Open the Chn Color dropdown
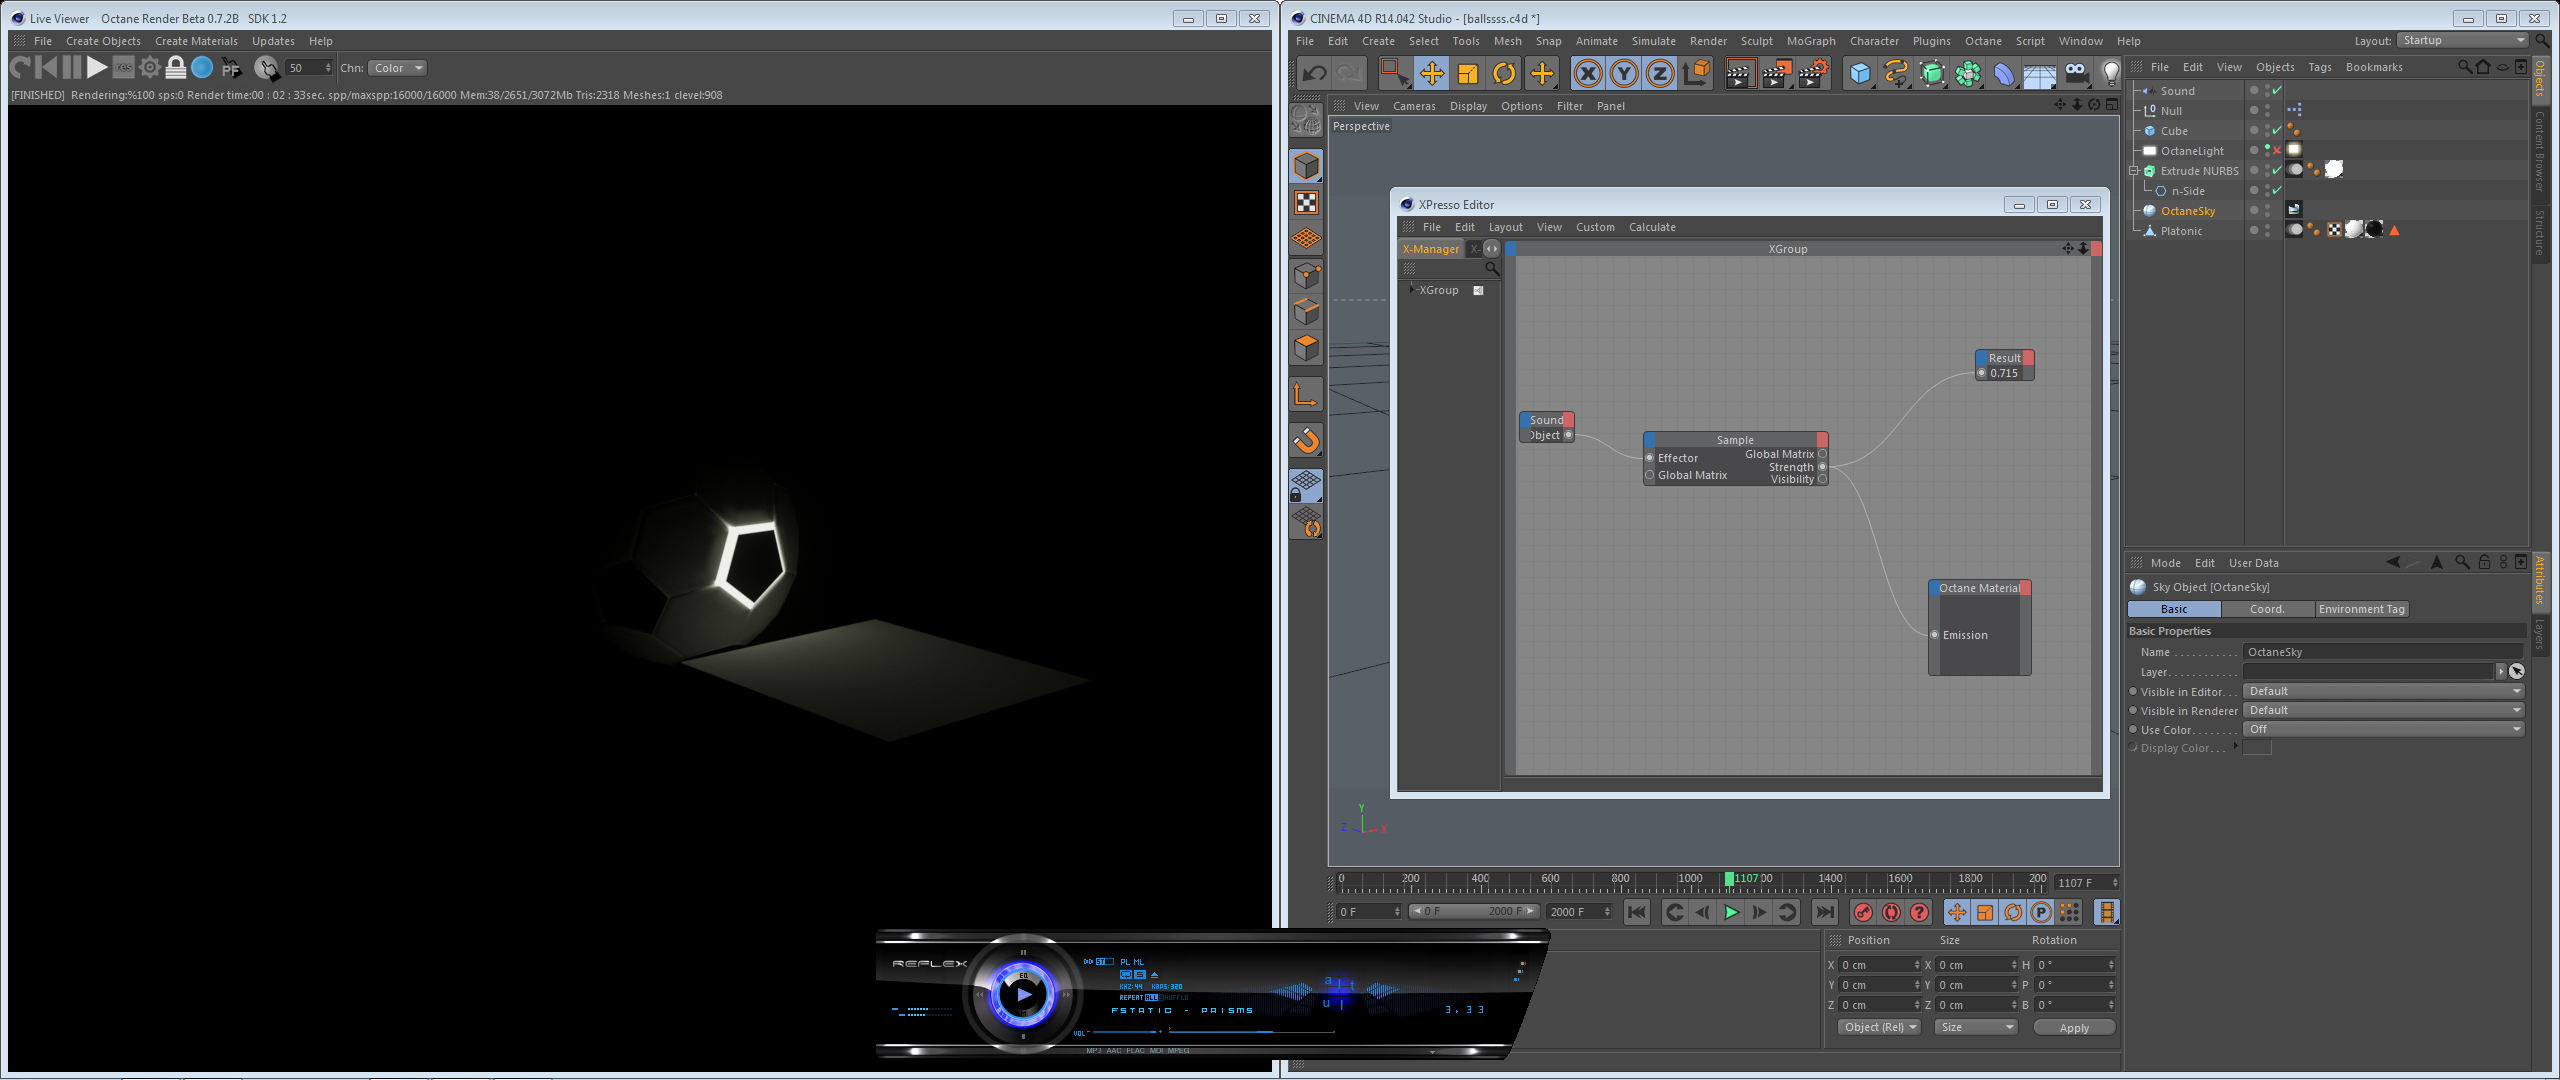Screen dimensions: 2560x1080 398,68
